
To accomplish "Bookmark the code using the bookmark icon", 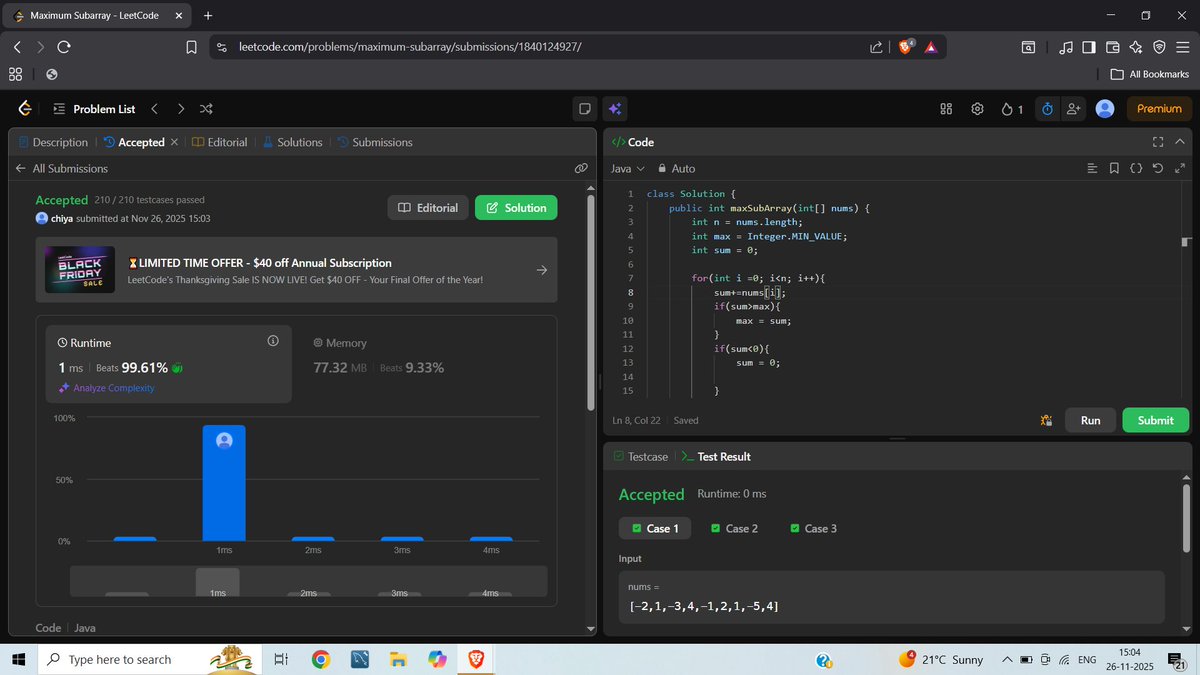I will (x=1115, y=168).
